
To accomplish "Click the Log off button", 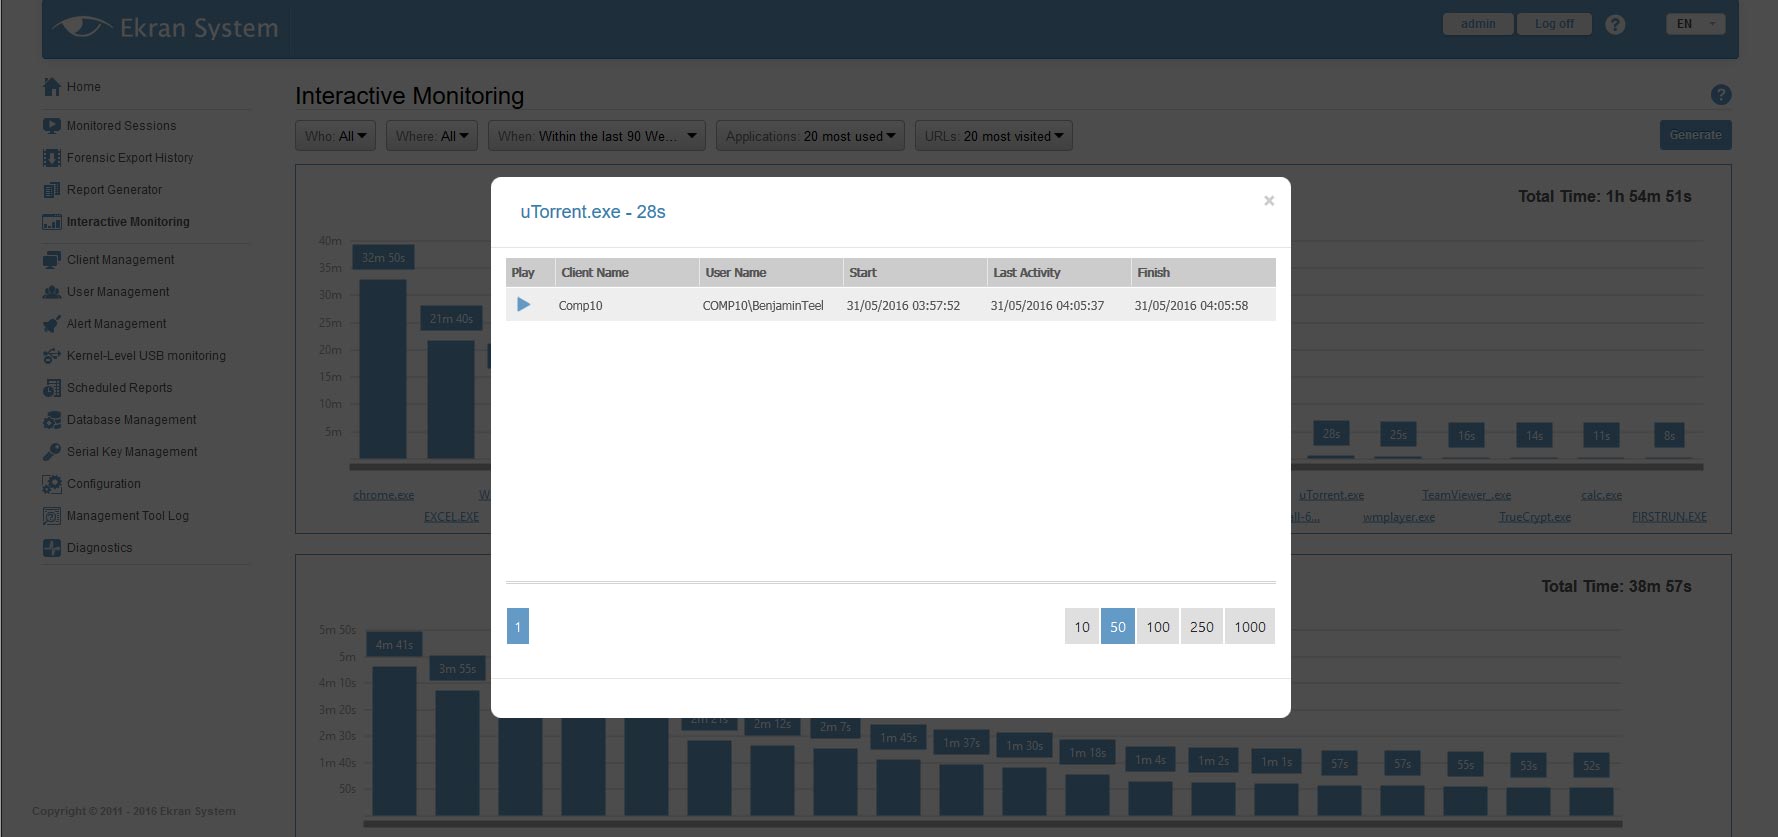I will point(1554,24).
